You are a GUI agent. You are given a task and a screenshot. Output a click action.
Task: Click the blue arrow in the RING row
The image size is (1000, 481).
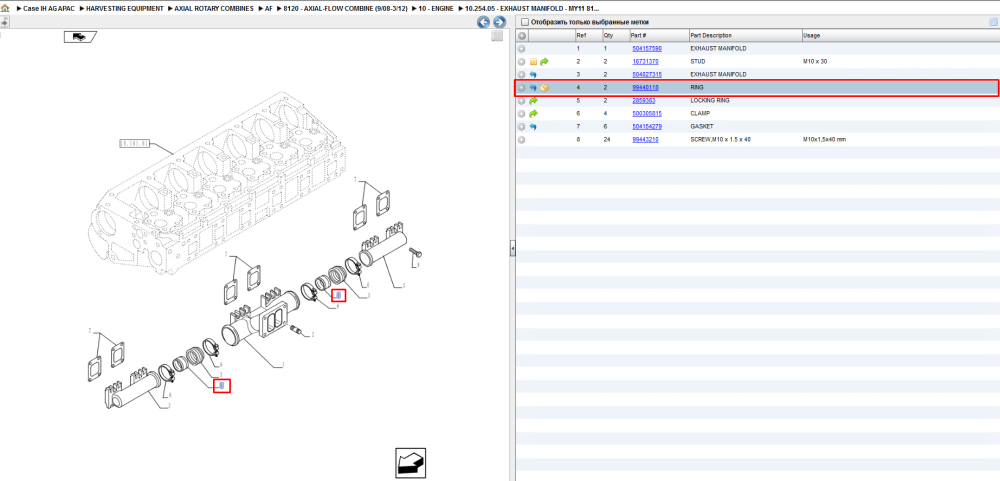tap(533, 88)
